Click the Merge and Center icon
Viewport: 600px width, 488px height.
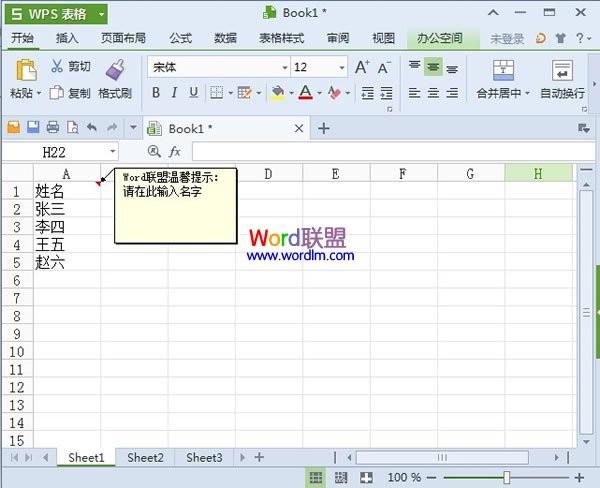503,70
